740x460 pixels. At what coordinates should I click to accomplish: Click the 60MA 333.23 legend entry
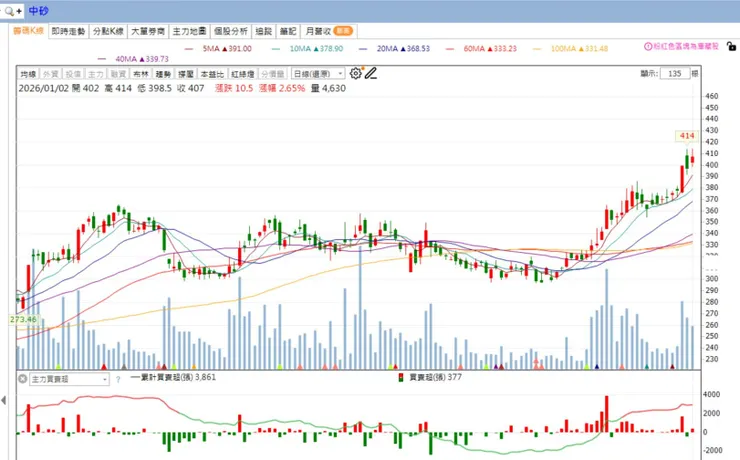481,49
